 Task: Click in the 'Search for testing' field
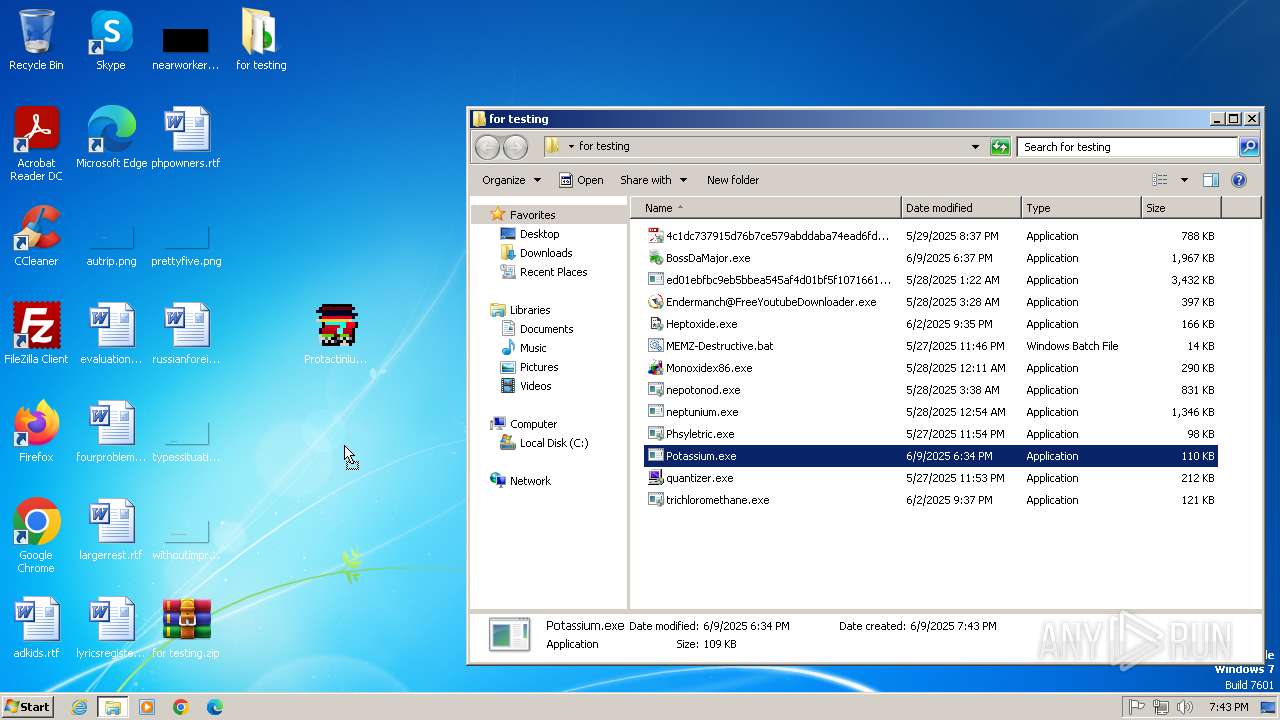pyautogui.click(x=1128, y=147)
